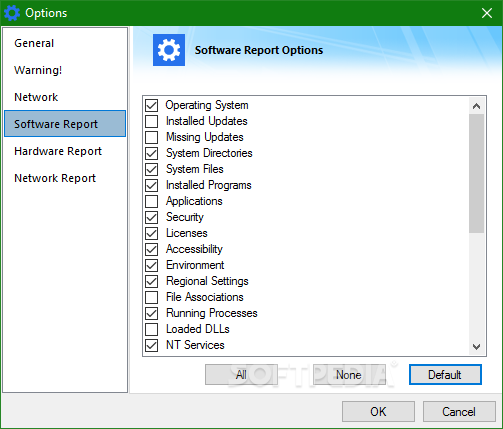Uncheck the Running Processes checkbox
The image size is (503, 429).
click(x=152, y=313)
